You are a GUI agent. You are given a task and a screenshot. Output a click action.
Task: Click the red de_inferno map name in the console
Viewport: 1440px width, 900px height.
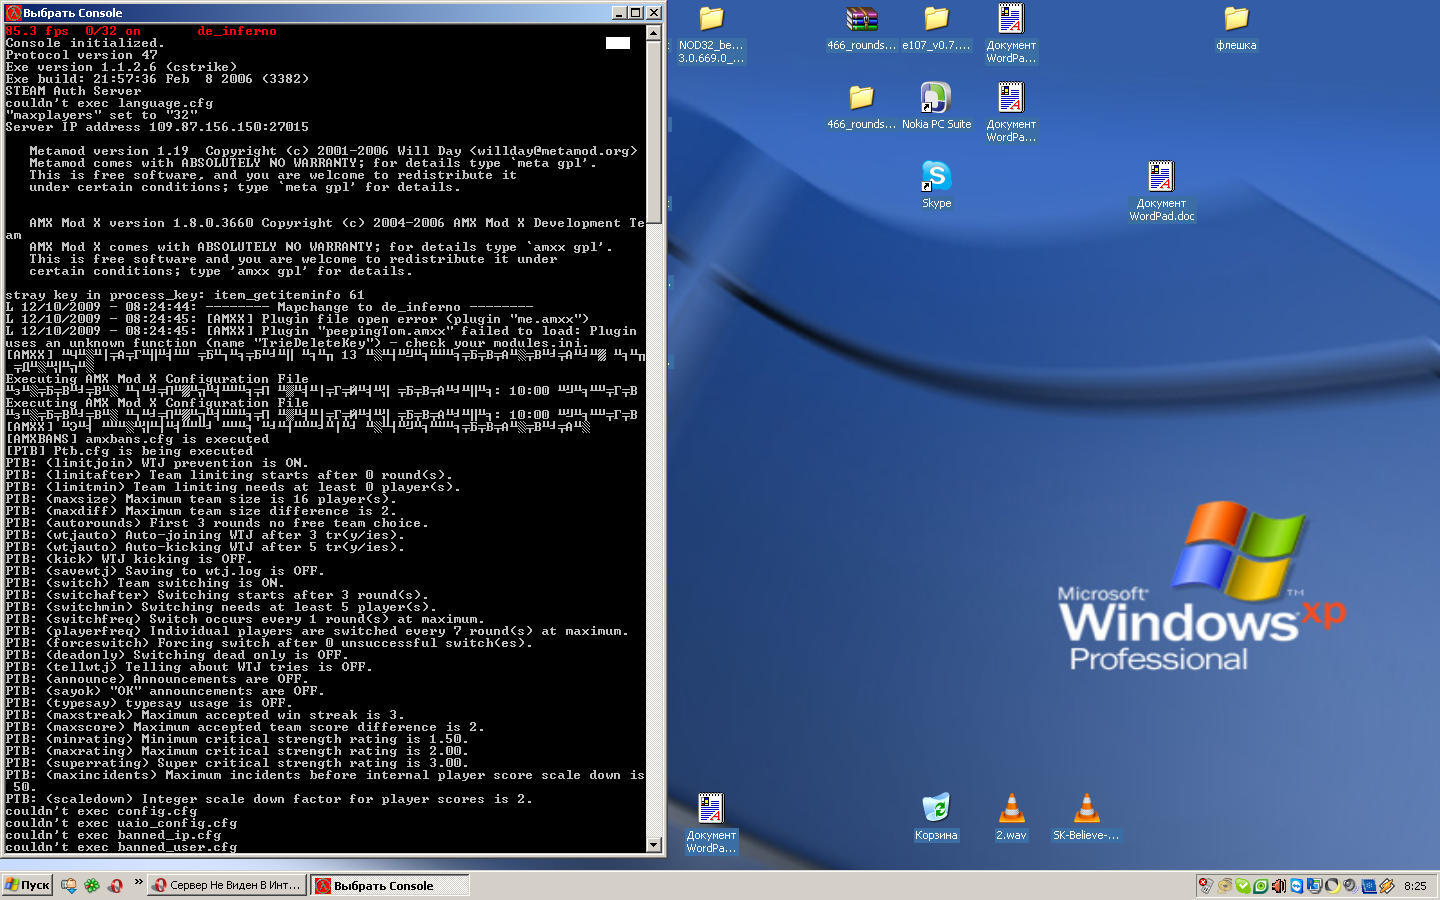237,31
